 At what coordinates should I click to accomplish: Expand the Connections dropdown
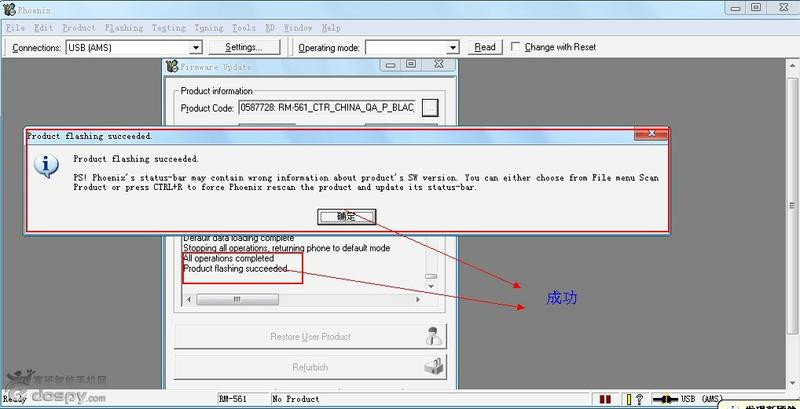click(196, 48)
